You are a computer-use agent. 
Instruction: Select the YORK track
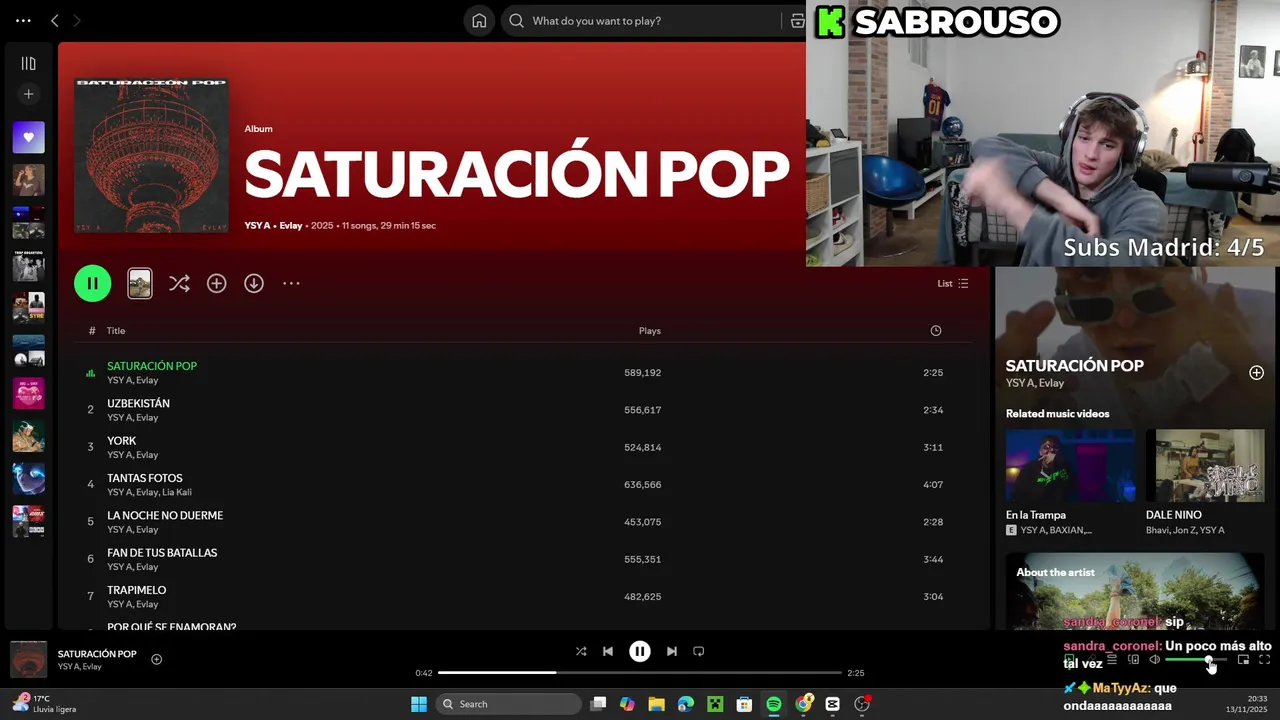[x=520, y=447]
